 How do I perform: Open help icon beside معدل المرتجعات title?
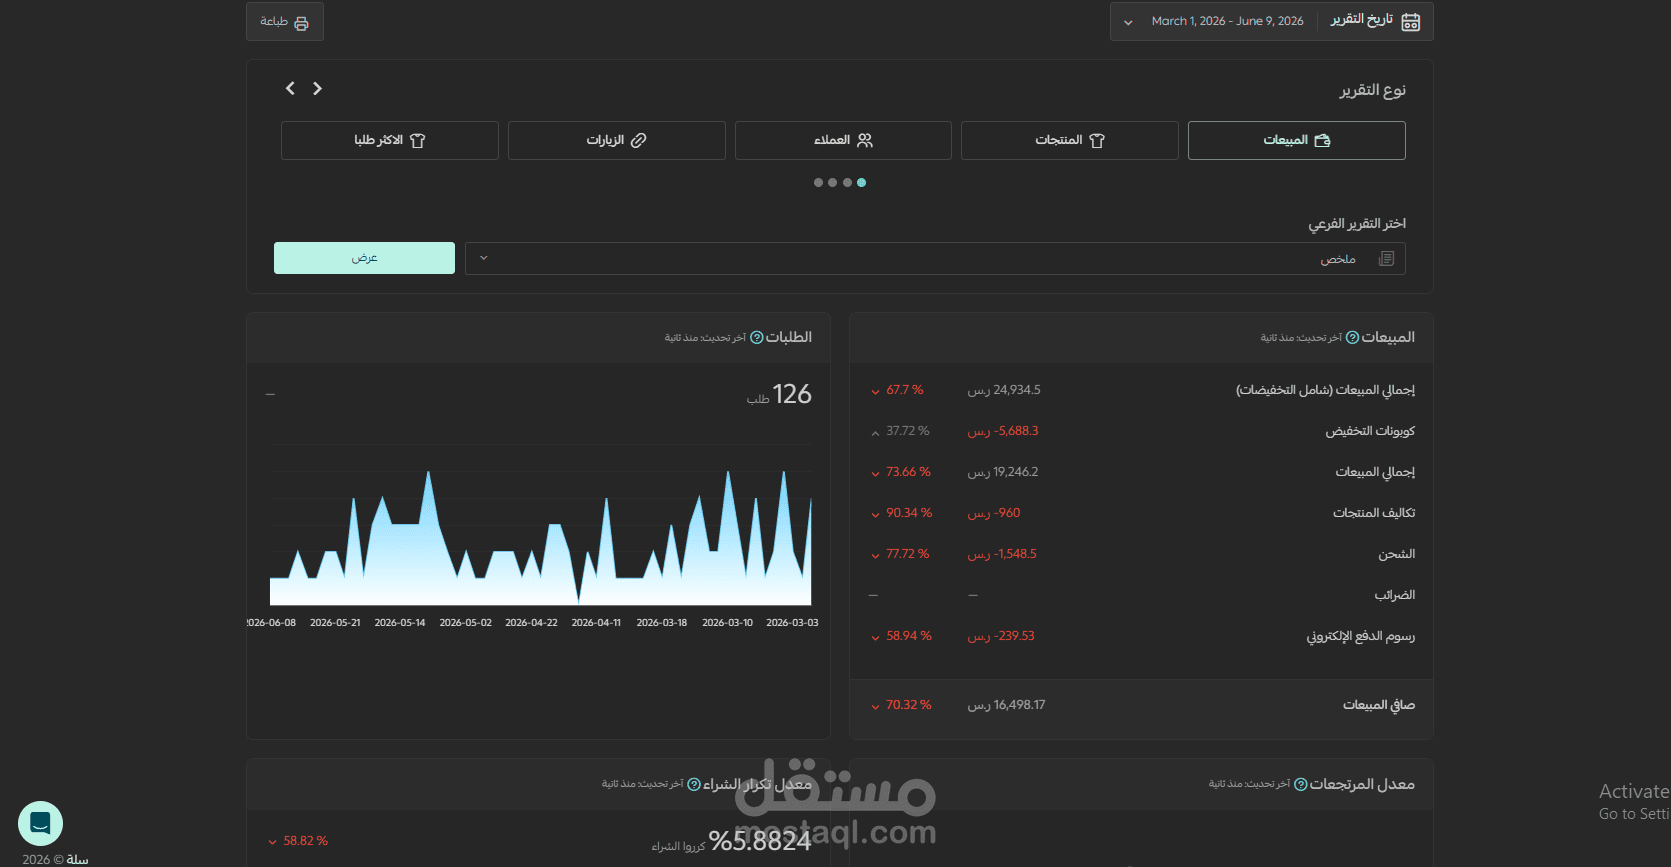pyautogui.click(x=1301, y=785)
